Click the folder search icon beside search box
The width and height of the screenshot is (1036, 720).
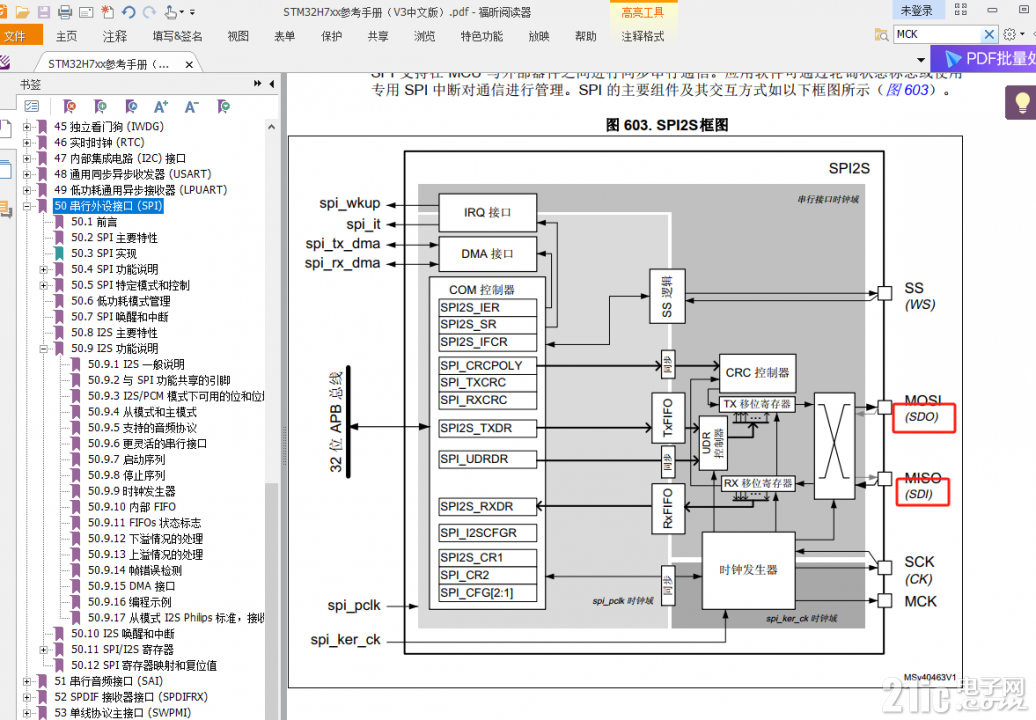click(881, 35)
